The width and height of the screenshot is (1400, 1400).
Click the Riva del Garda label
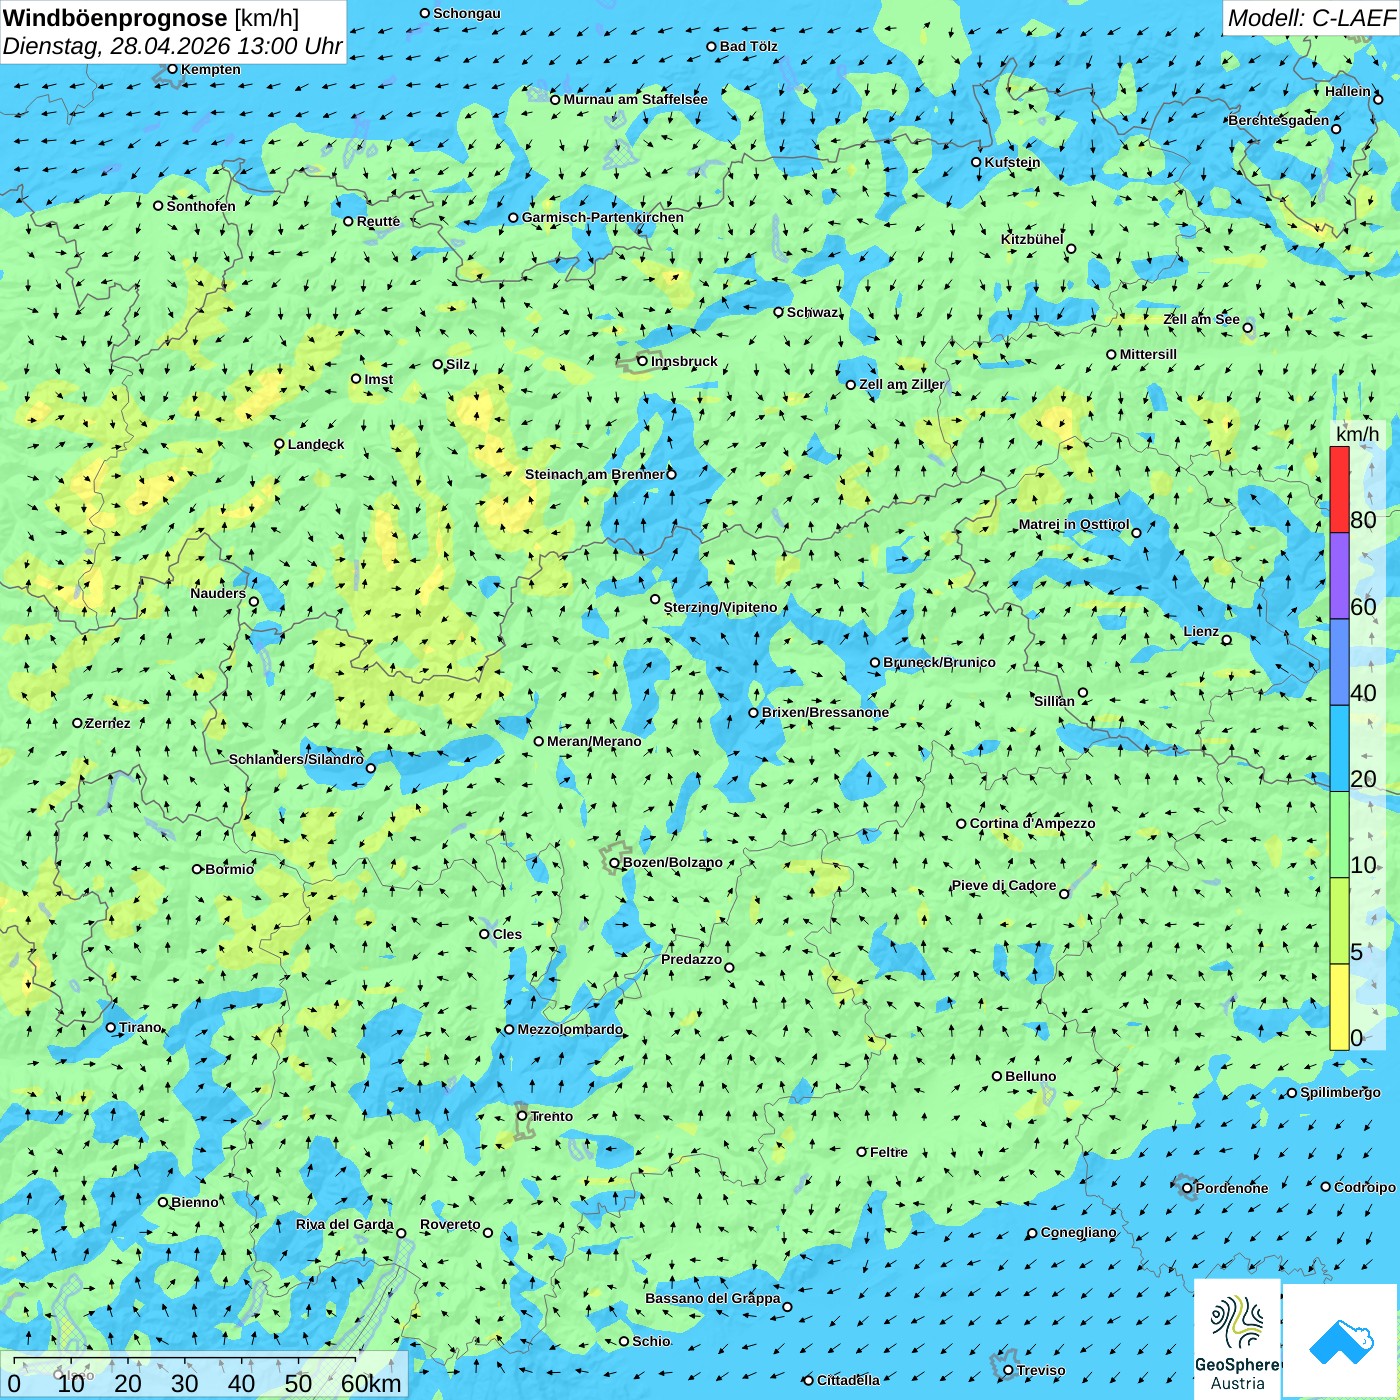[x=345, y=1224]
